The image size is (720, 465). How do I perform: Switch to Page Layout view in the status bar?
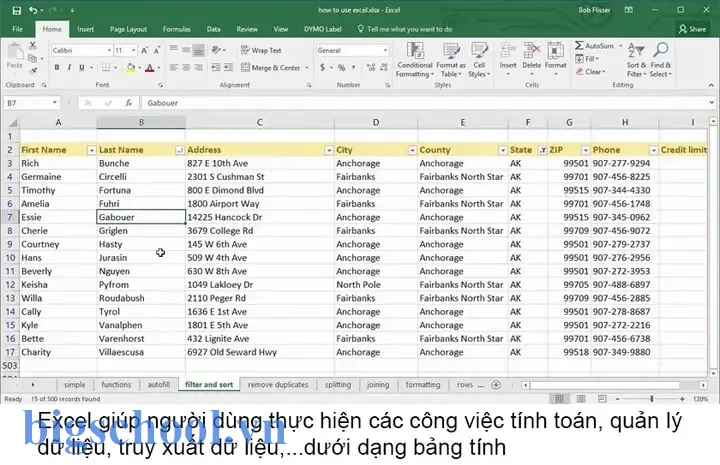coord(581,399)
